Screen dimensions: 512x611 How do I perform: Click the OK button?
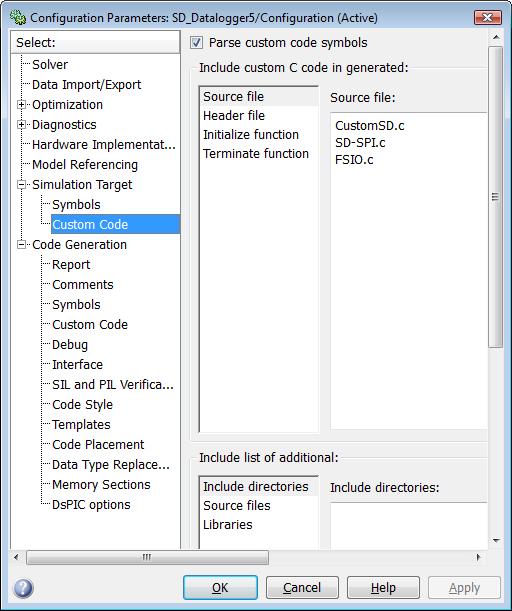point(220,587)
